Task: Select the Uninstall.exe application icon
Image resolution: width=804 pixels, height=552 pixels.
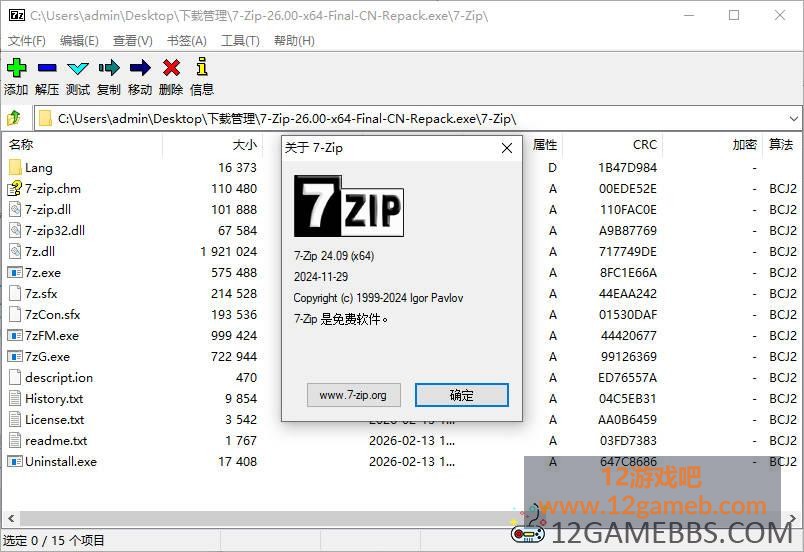Action: [x=15, y=461]
